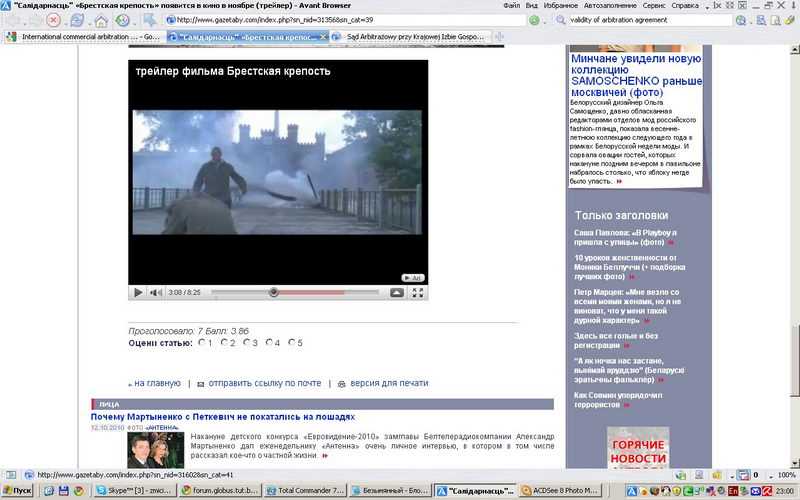Image resolution: width=800 pixels, height=500 pixels.
Task: Click in the validity of arbitration agreement search box
Action: (649, 20)
